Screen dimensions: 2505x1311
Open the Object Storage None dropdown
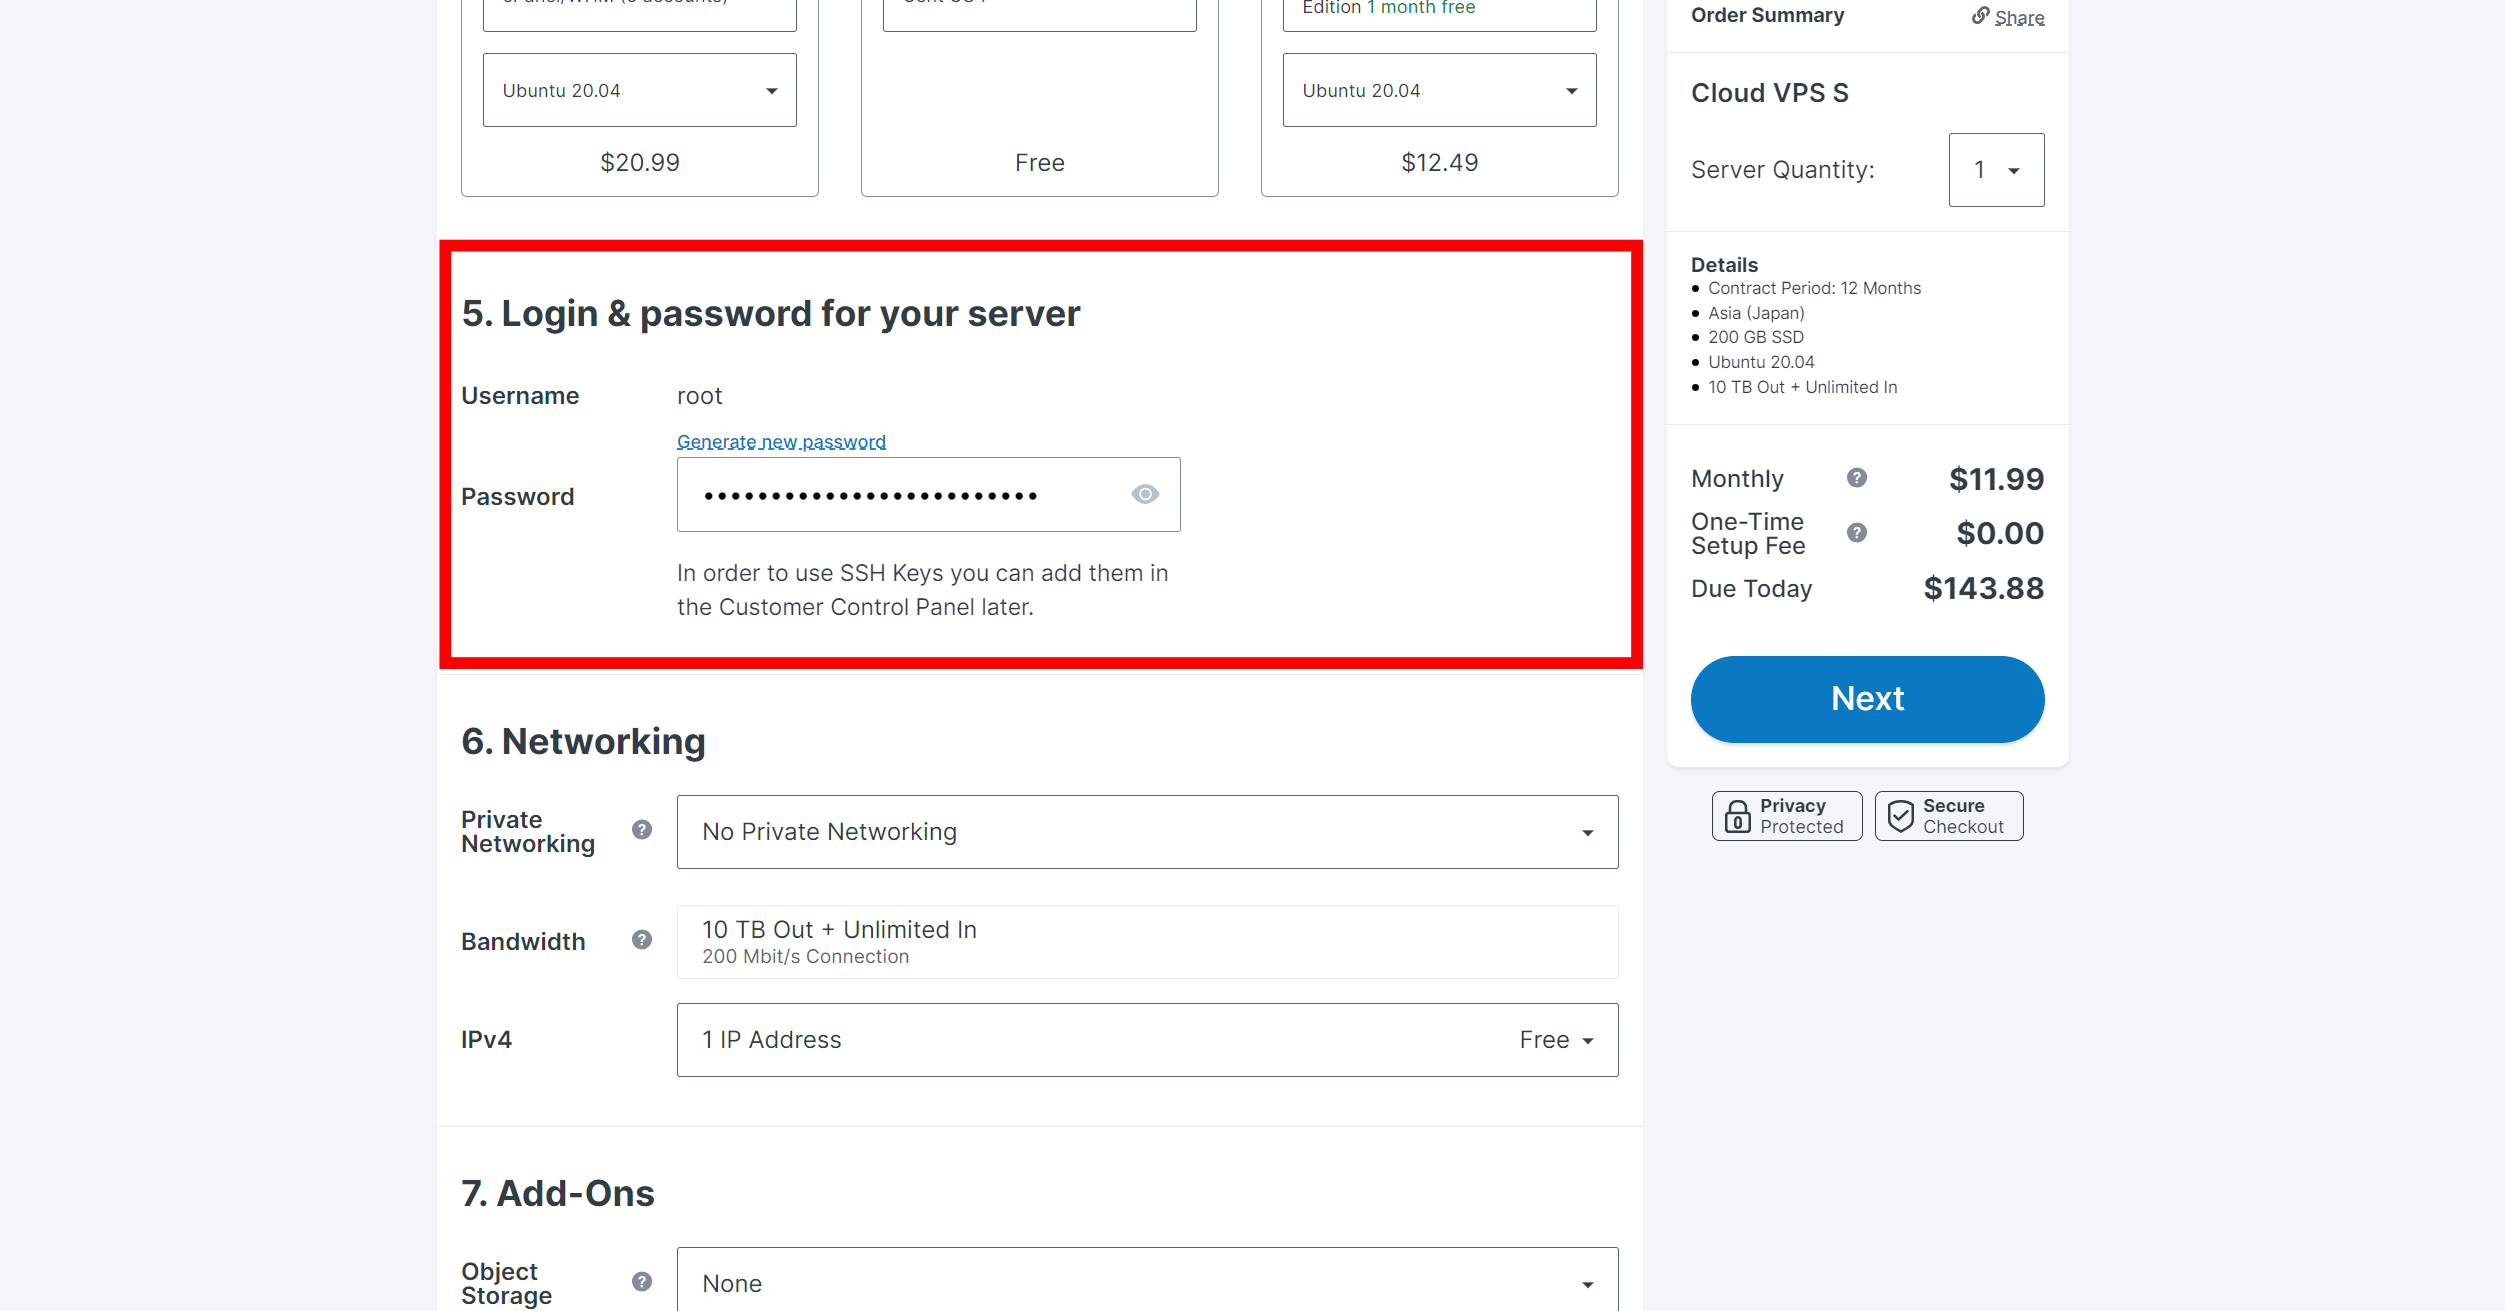point(1147,1283)
